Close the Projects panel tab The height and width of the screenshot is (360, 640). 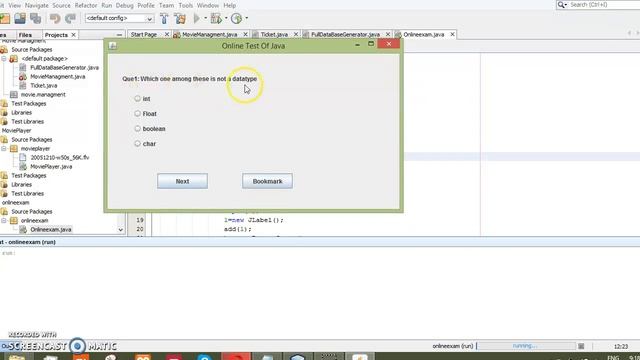pyautogui.click(x=73, y=35)
